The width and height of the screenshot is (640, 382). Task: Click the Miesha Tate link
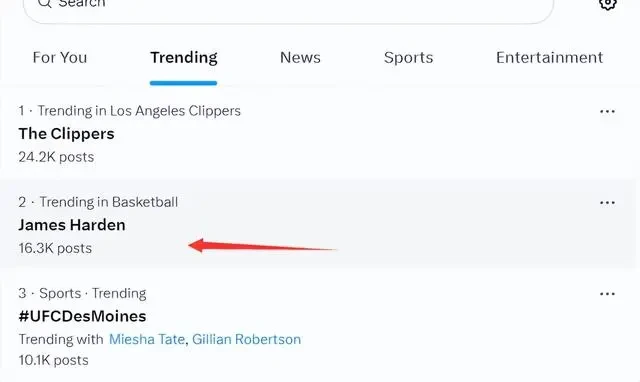147,339
